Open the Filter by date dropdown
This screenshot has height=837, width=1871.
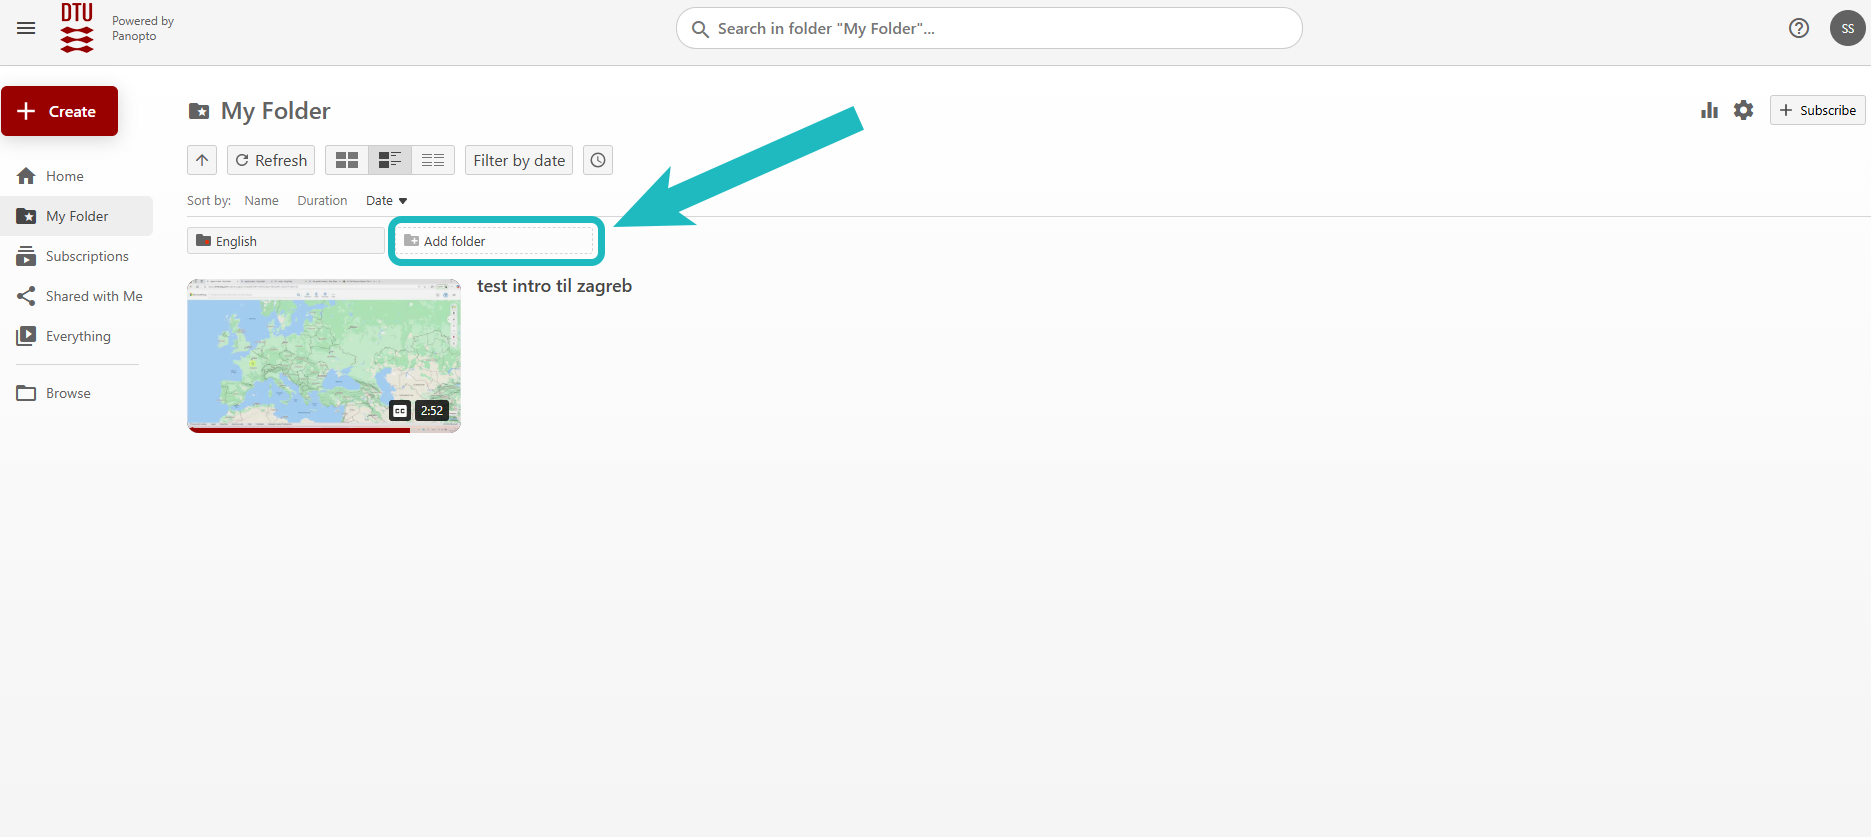519,160
